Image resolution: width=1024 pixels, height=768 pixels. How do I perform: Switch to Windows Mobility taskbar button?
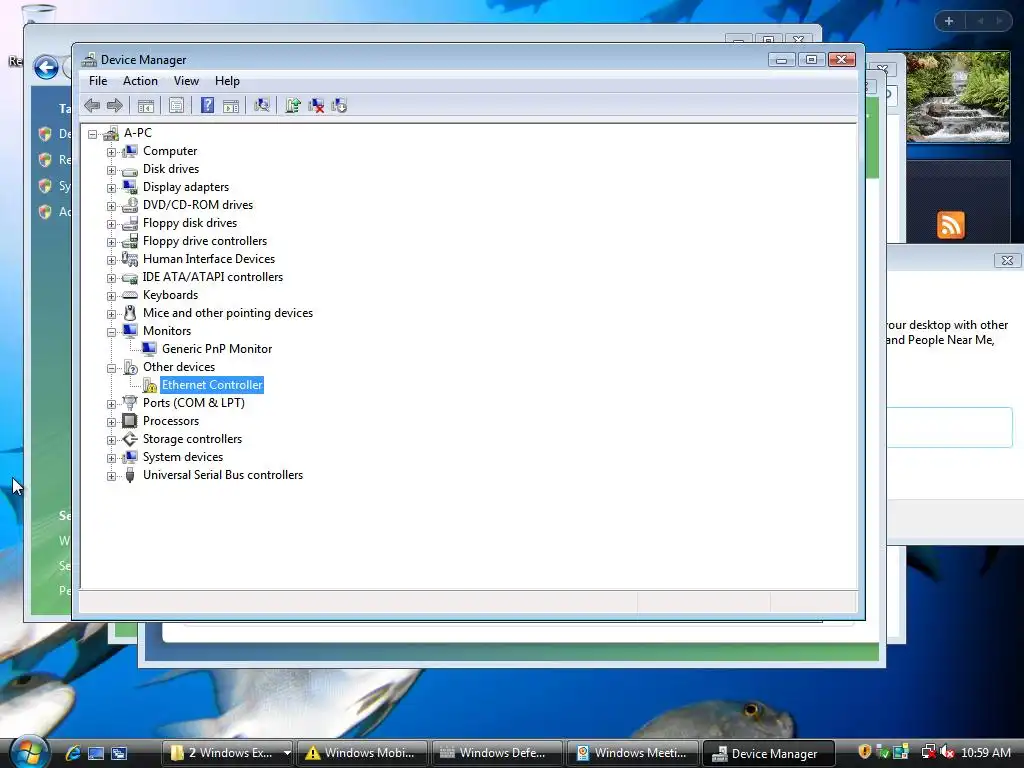pyautogui.click(x=362, y=753)
